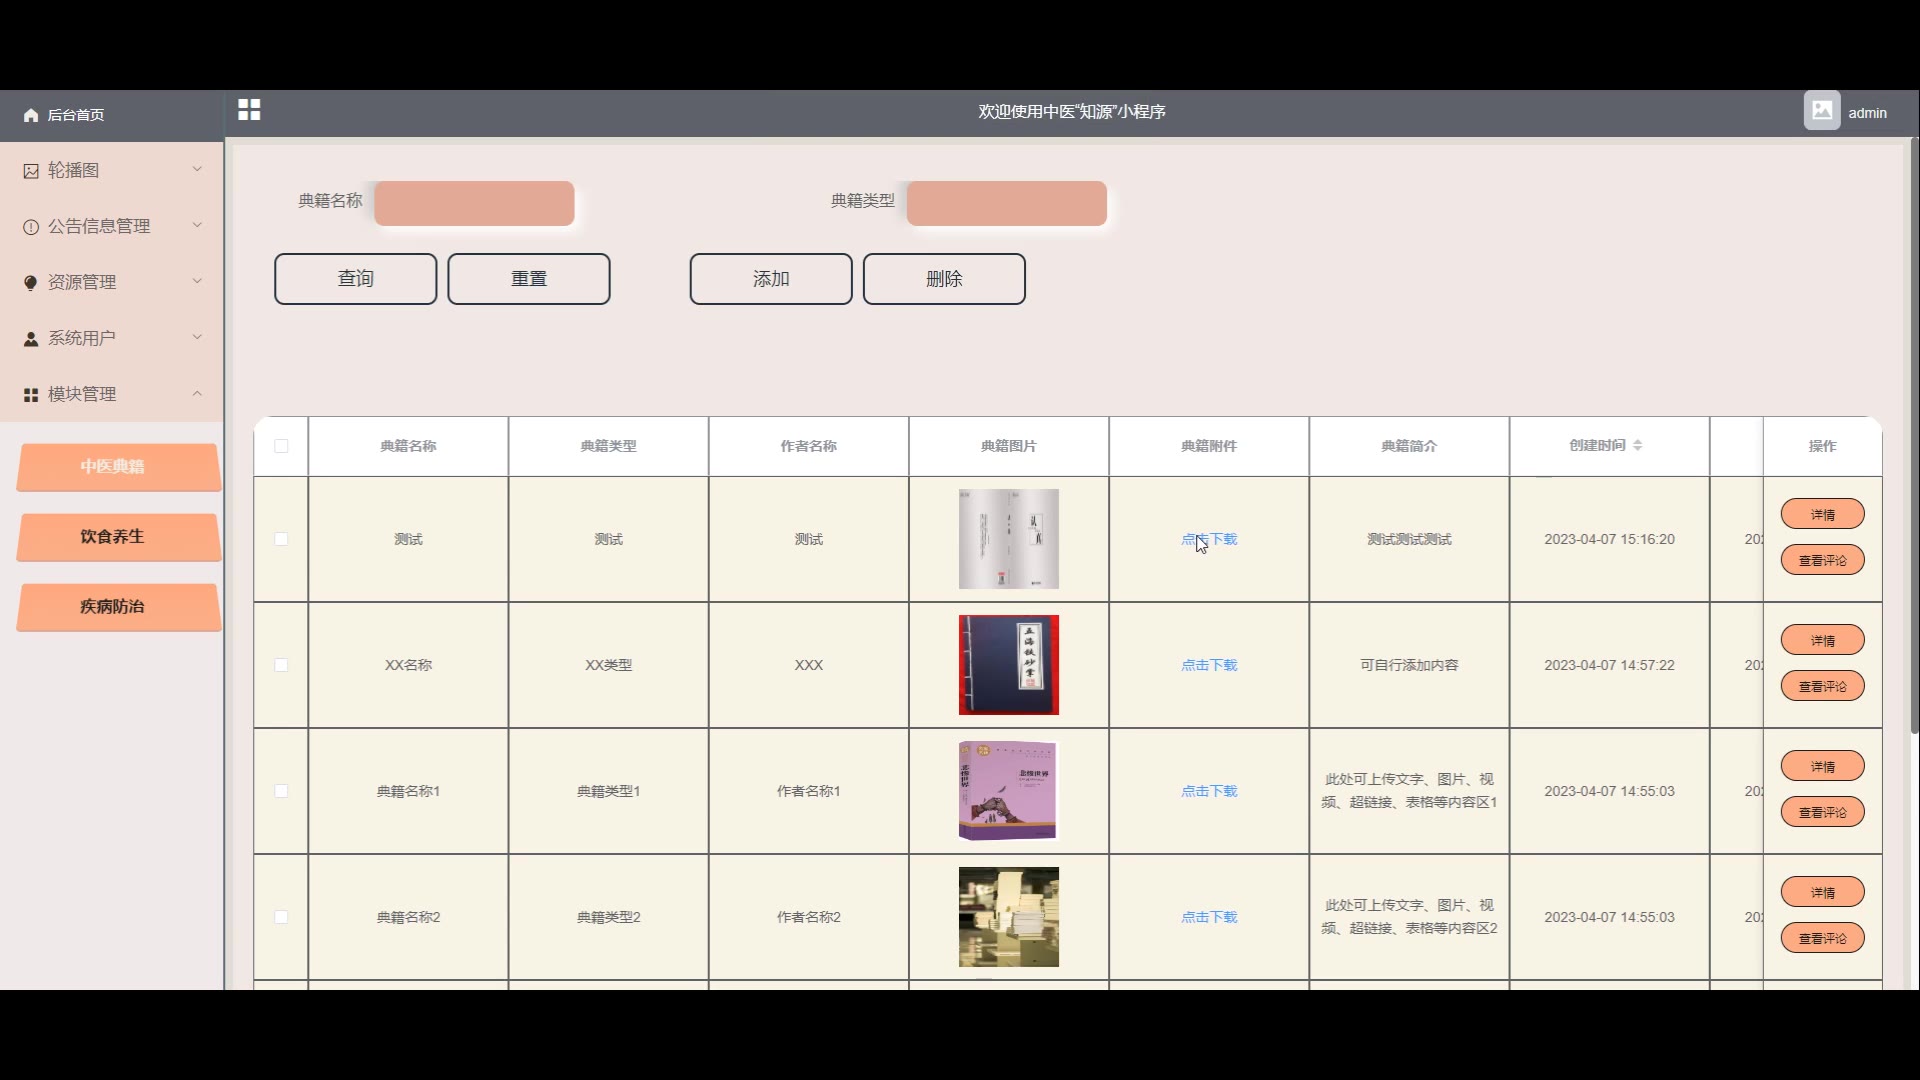Image resolution: width=1920 pixels, height=1080 pixels.
Task: Select the checkbox for the 典籍名称1 row
Action: (x=281, y=791)
